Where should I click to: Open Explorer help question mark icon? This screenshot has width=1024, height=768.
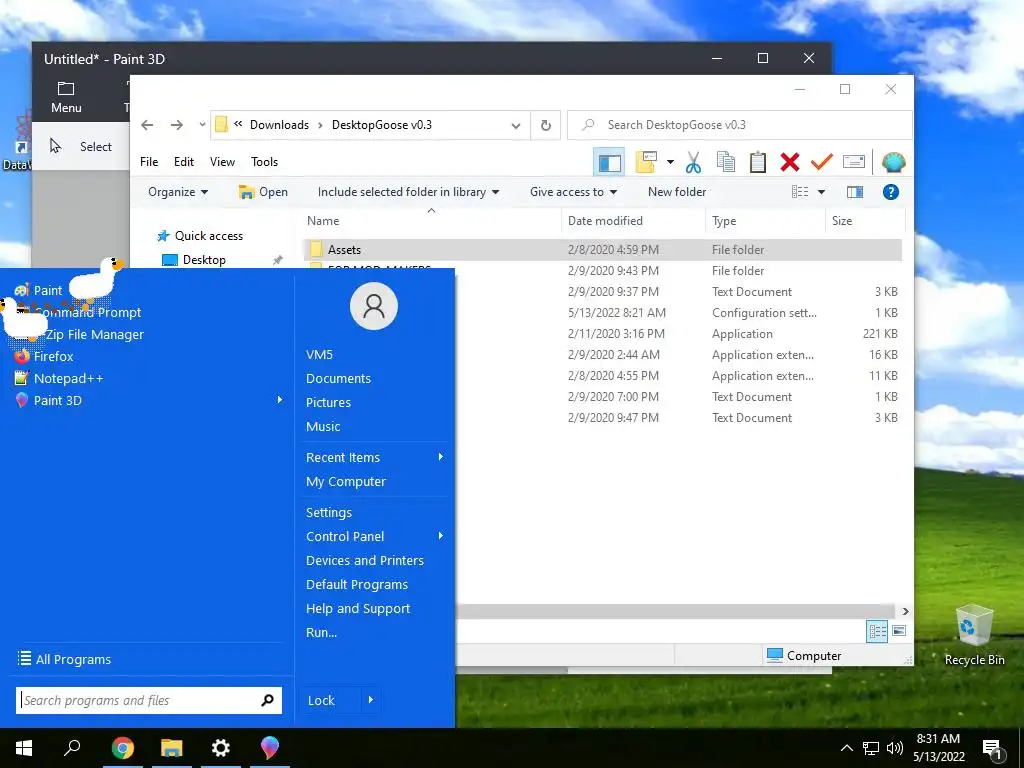point(891,192)
